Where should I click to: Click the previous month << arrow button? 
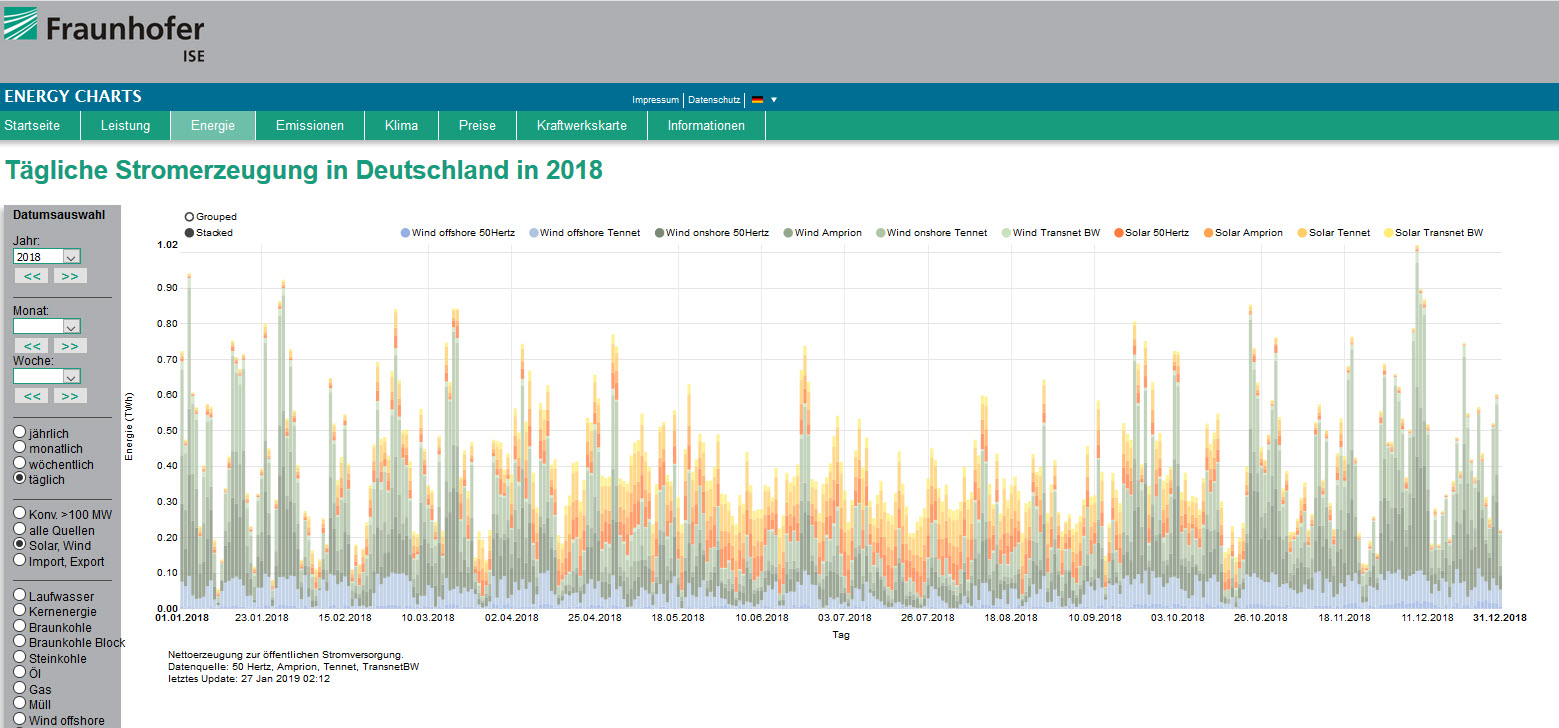click(32, 346)
